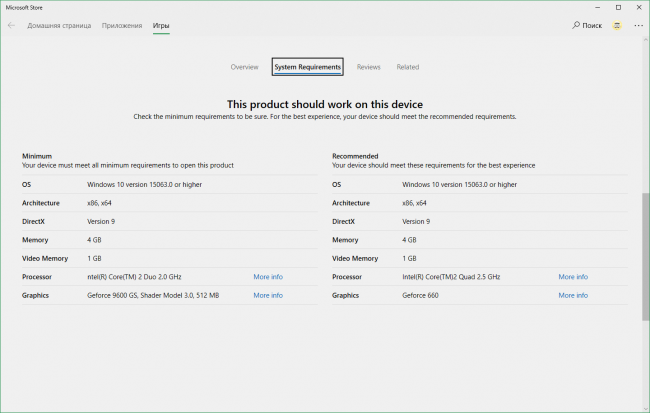The height and width of the screenshot is (413, 650).
Task: Close the Microsoft Store window
Action: (x=639, y=7)
